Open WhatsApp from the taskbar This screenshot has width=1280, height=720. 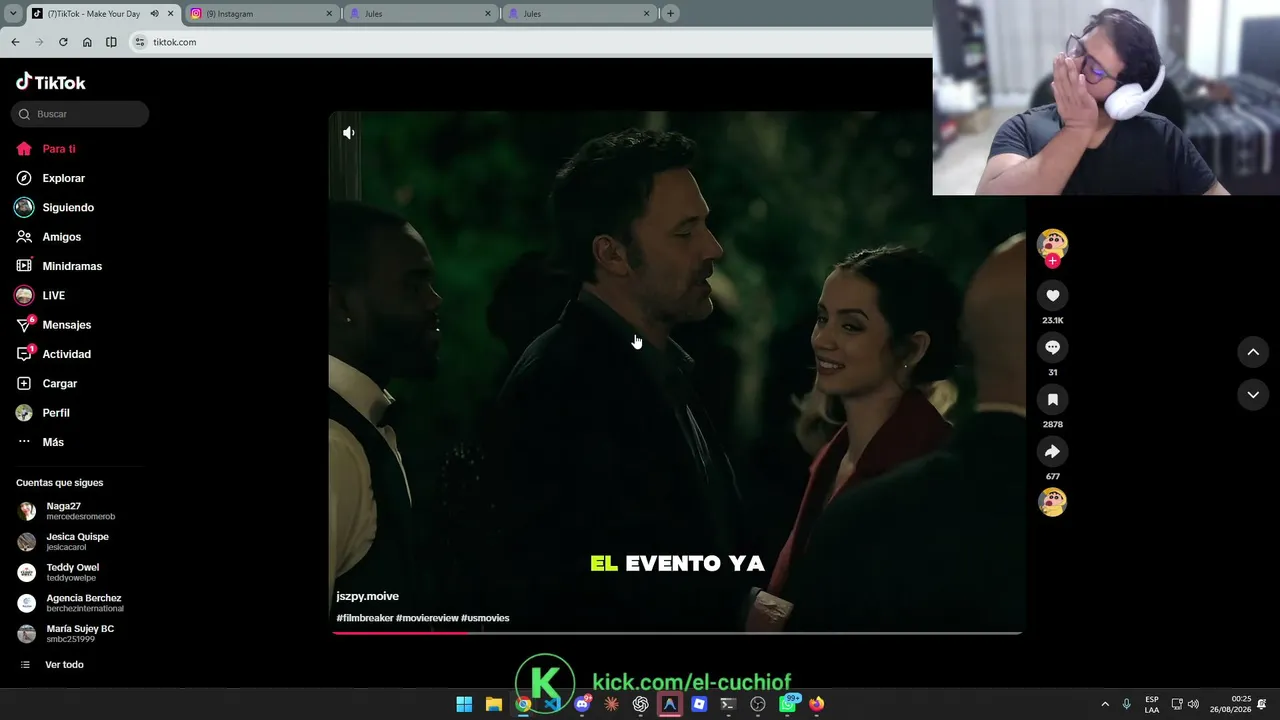pyautogui.click(x=788, y=704)
